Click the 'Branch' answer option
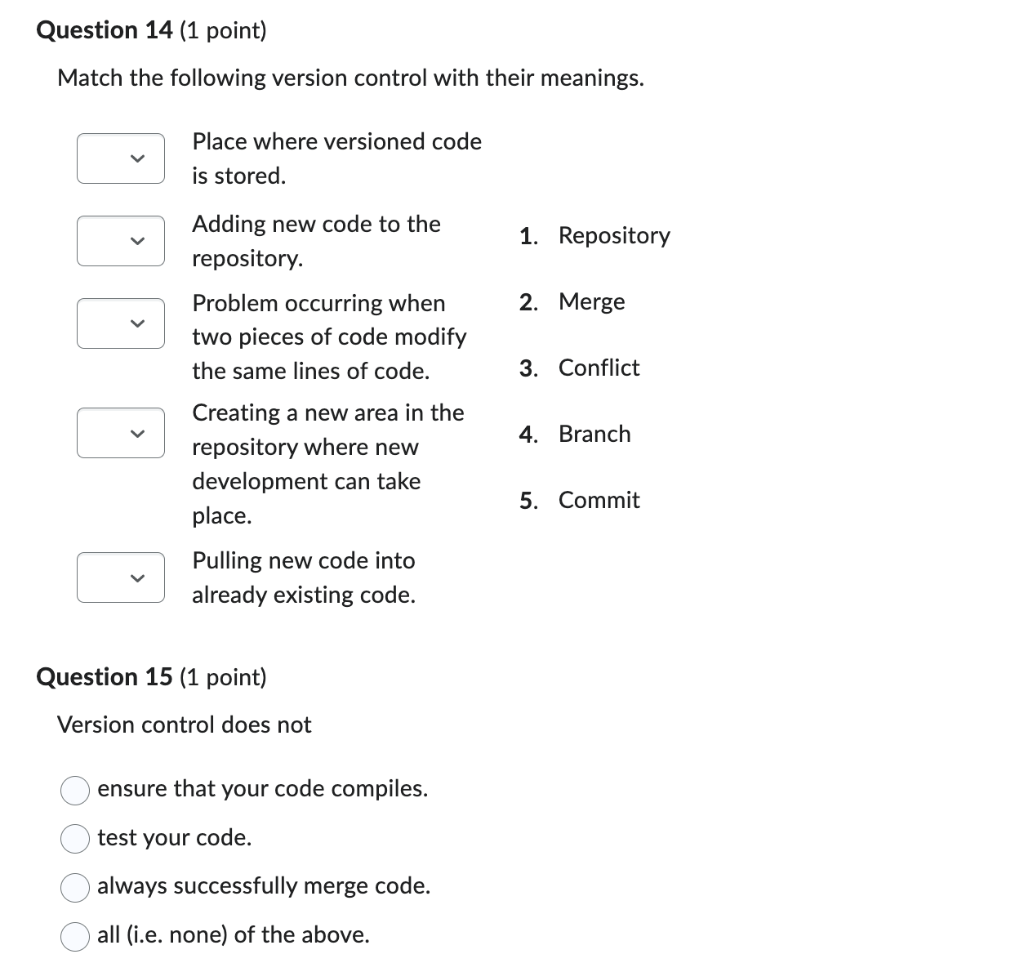 (x=595, y=433)
